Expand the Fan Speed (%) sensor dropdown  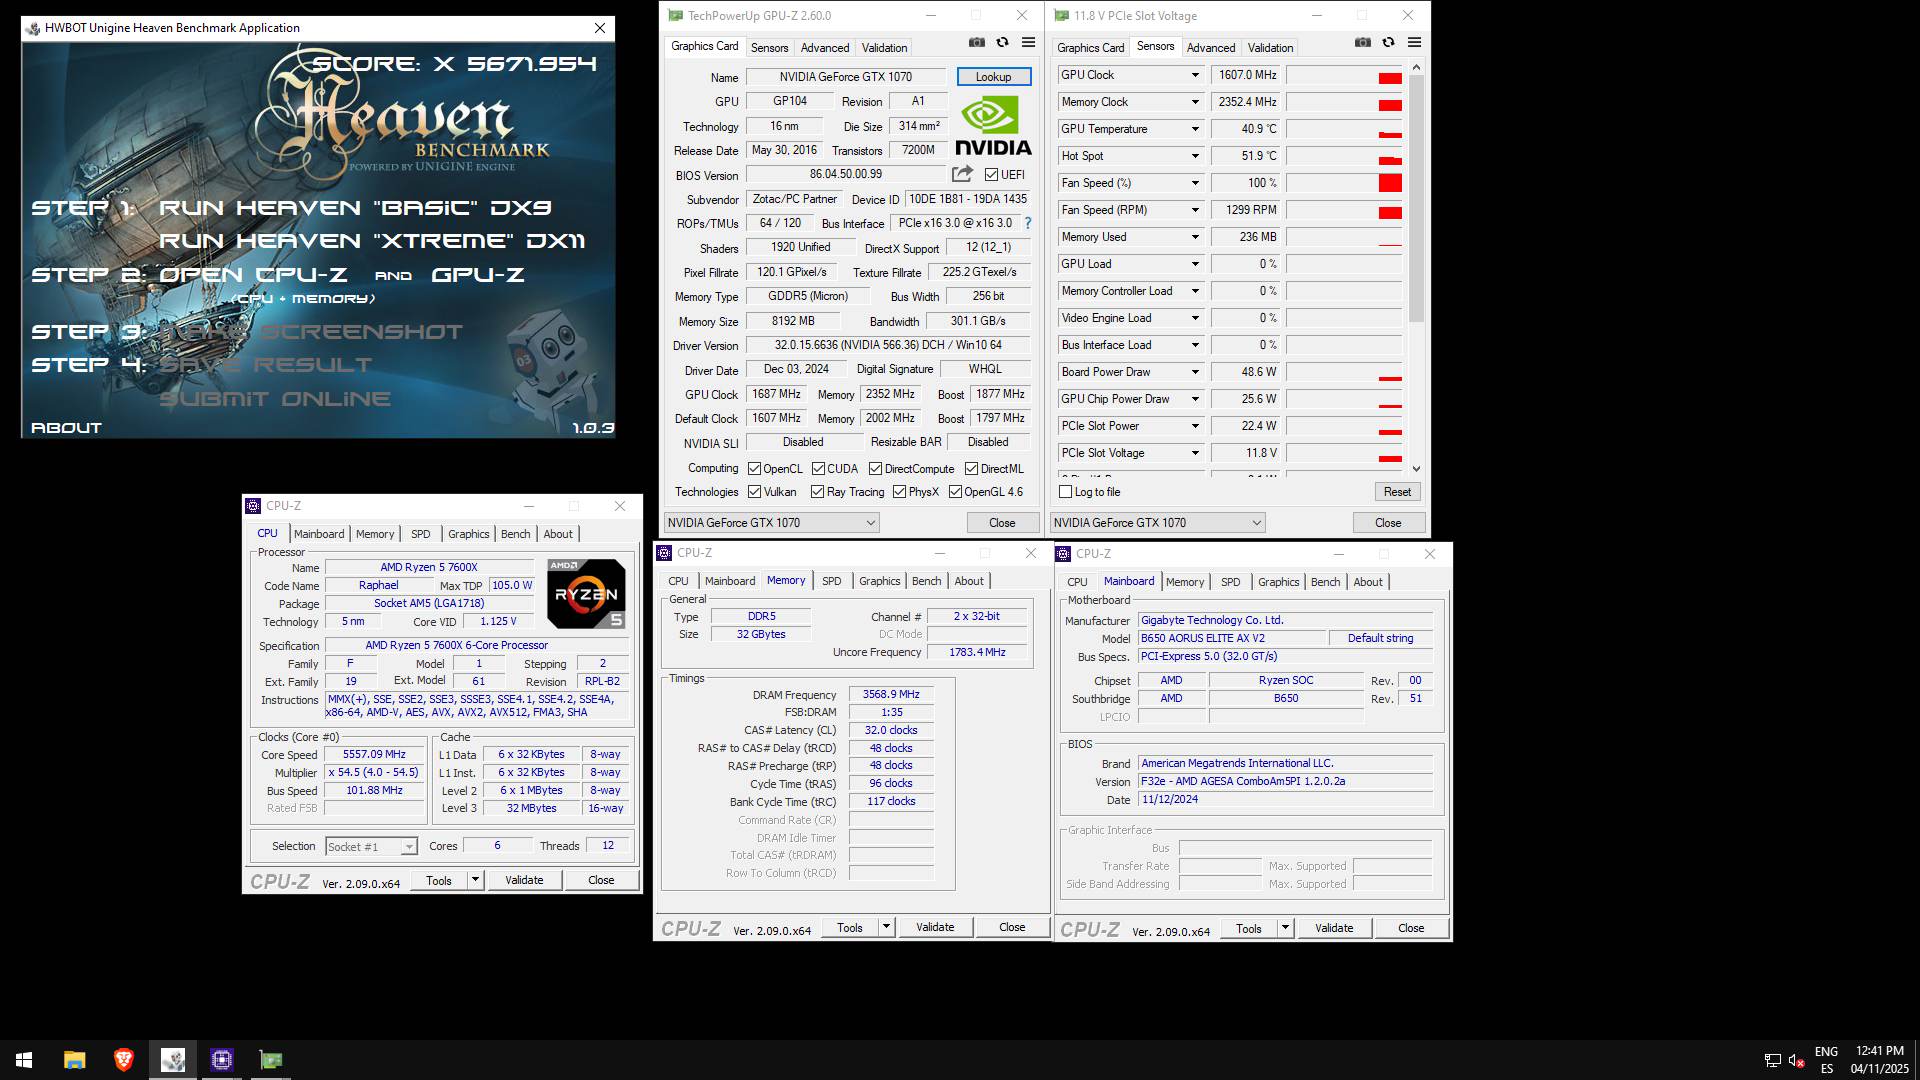coord(1194,183)
